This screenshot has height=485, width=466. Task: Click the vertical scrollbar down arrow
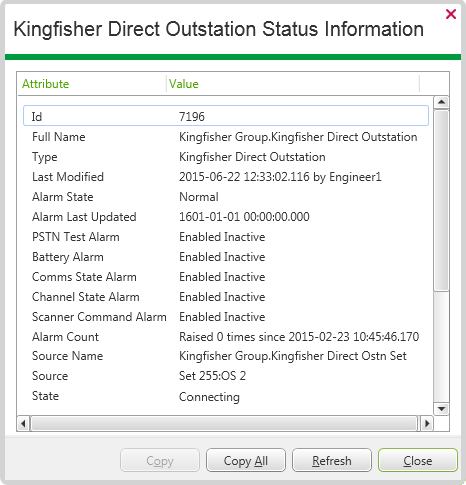[x=441, y=409]
